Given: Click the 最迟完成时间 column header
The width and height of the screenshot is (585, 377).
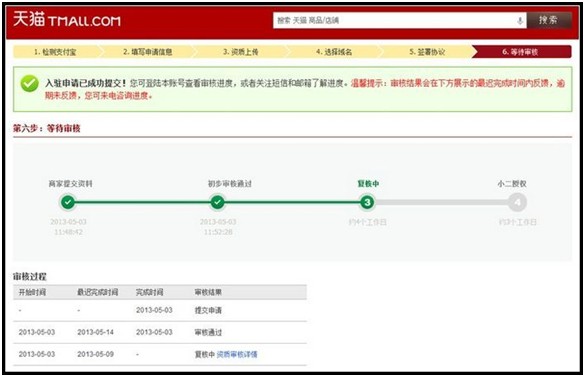Looking at the screenshot, I should 98,292.
